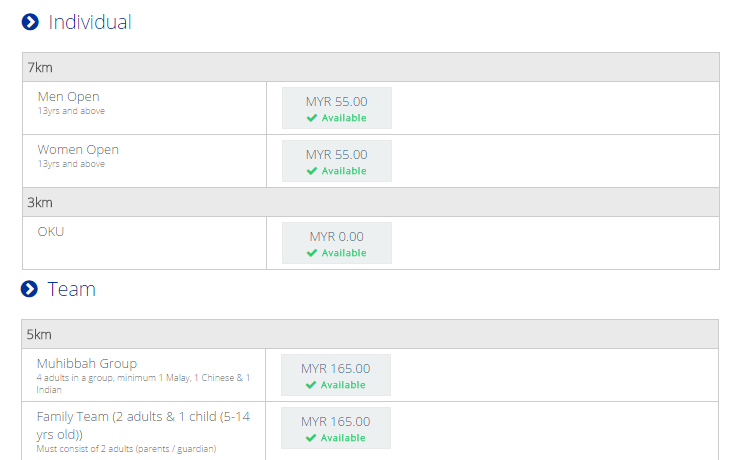Click the green checkmark for Muhibbah Group
The width and height of the screenshot is (733, 460).
(x=311, y=385)
